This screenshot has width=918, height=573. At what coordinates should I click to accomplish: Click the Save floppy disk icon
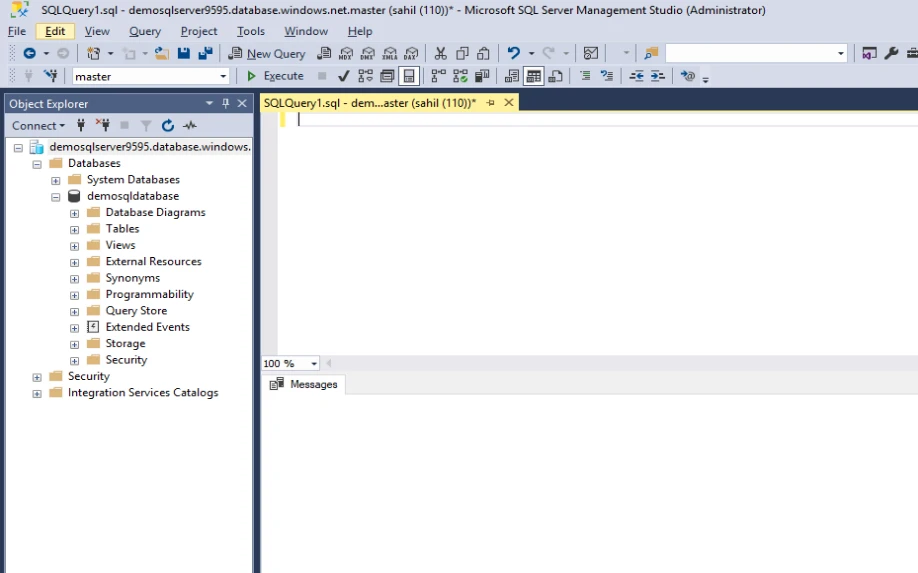click(x=184, y=53)
